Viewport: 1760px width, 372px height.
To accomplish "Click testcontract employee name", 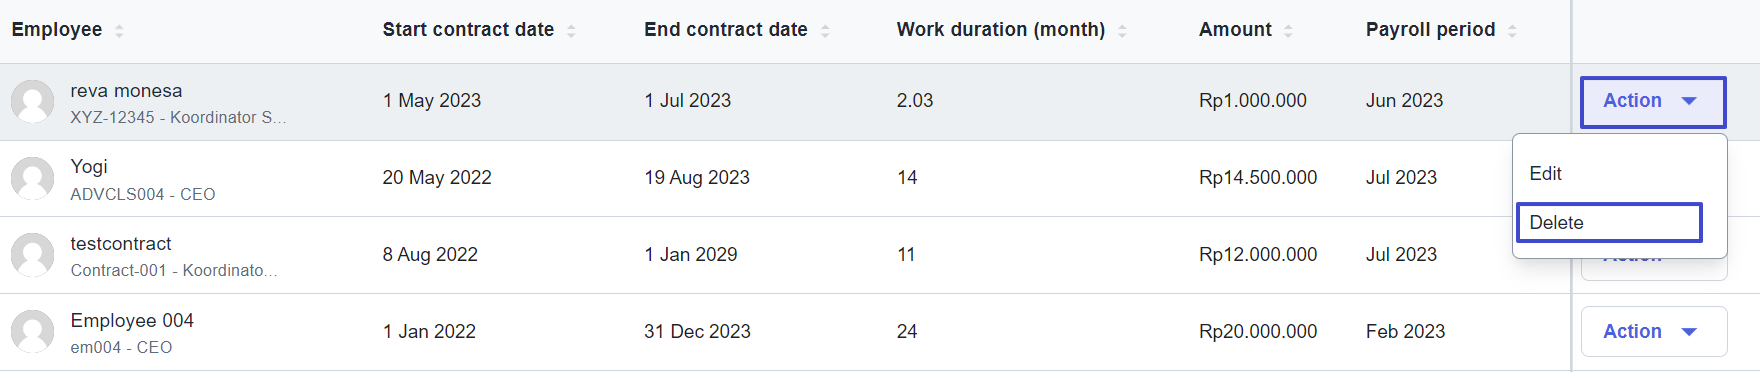I will [x=121, y=244].
